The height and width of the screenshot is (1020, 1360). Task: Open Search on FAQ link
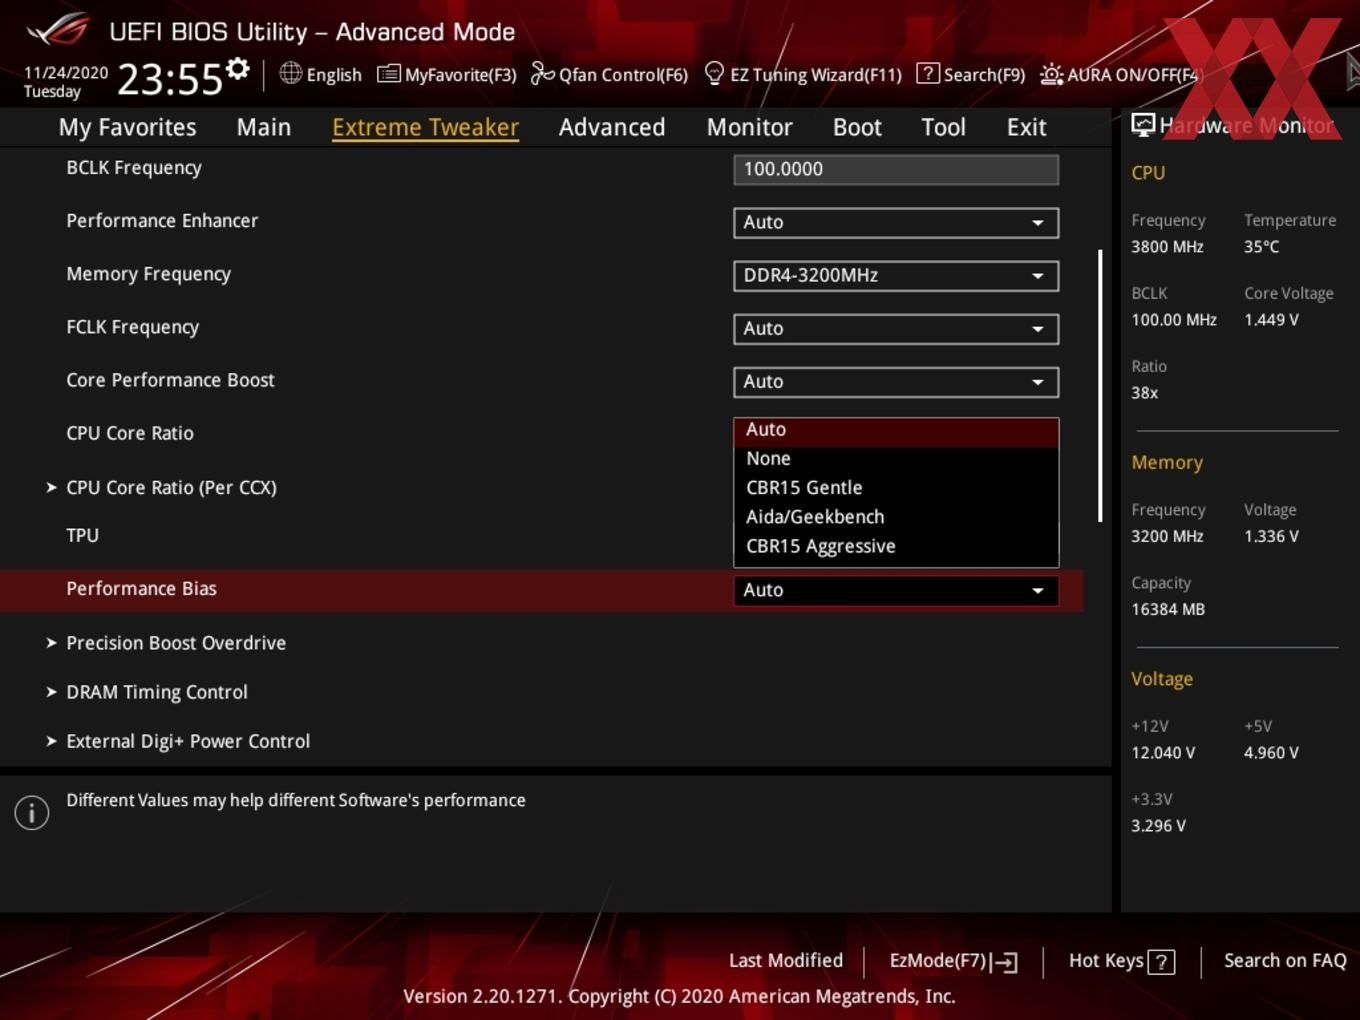tap(1285, 961)
